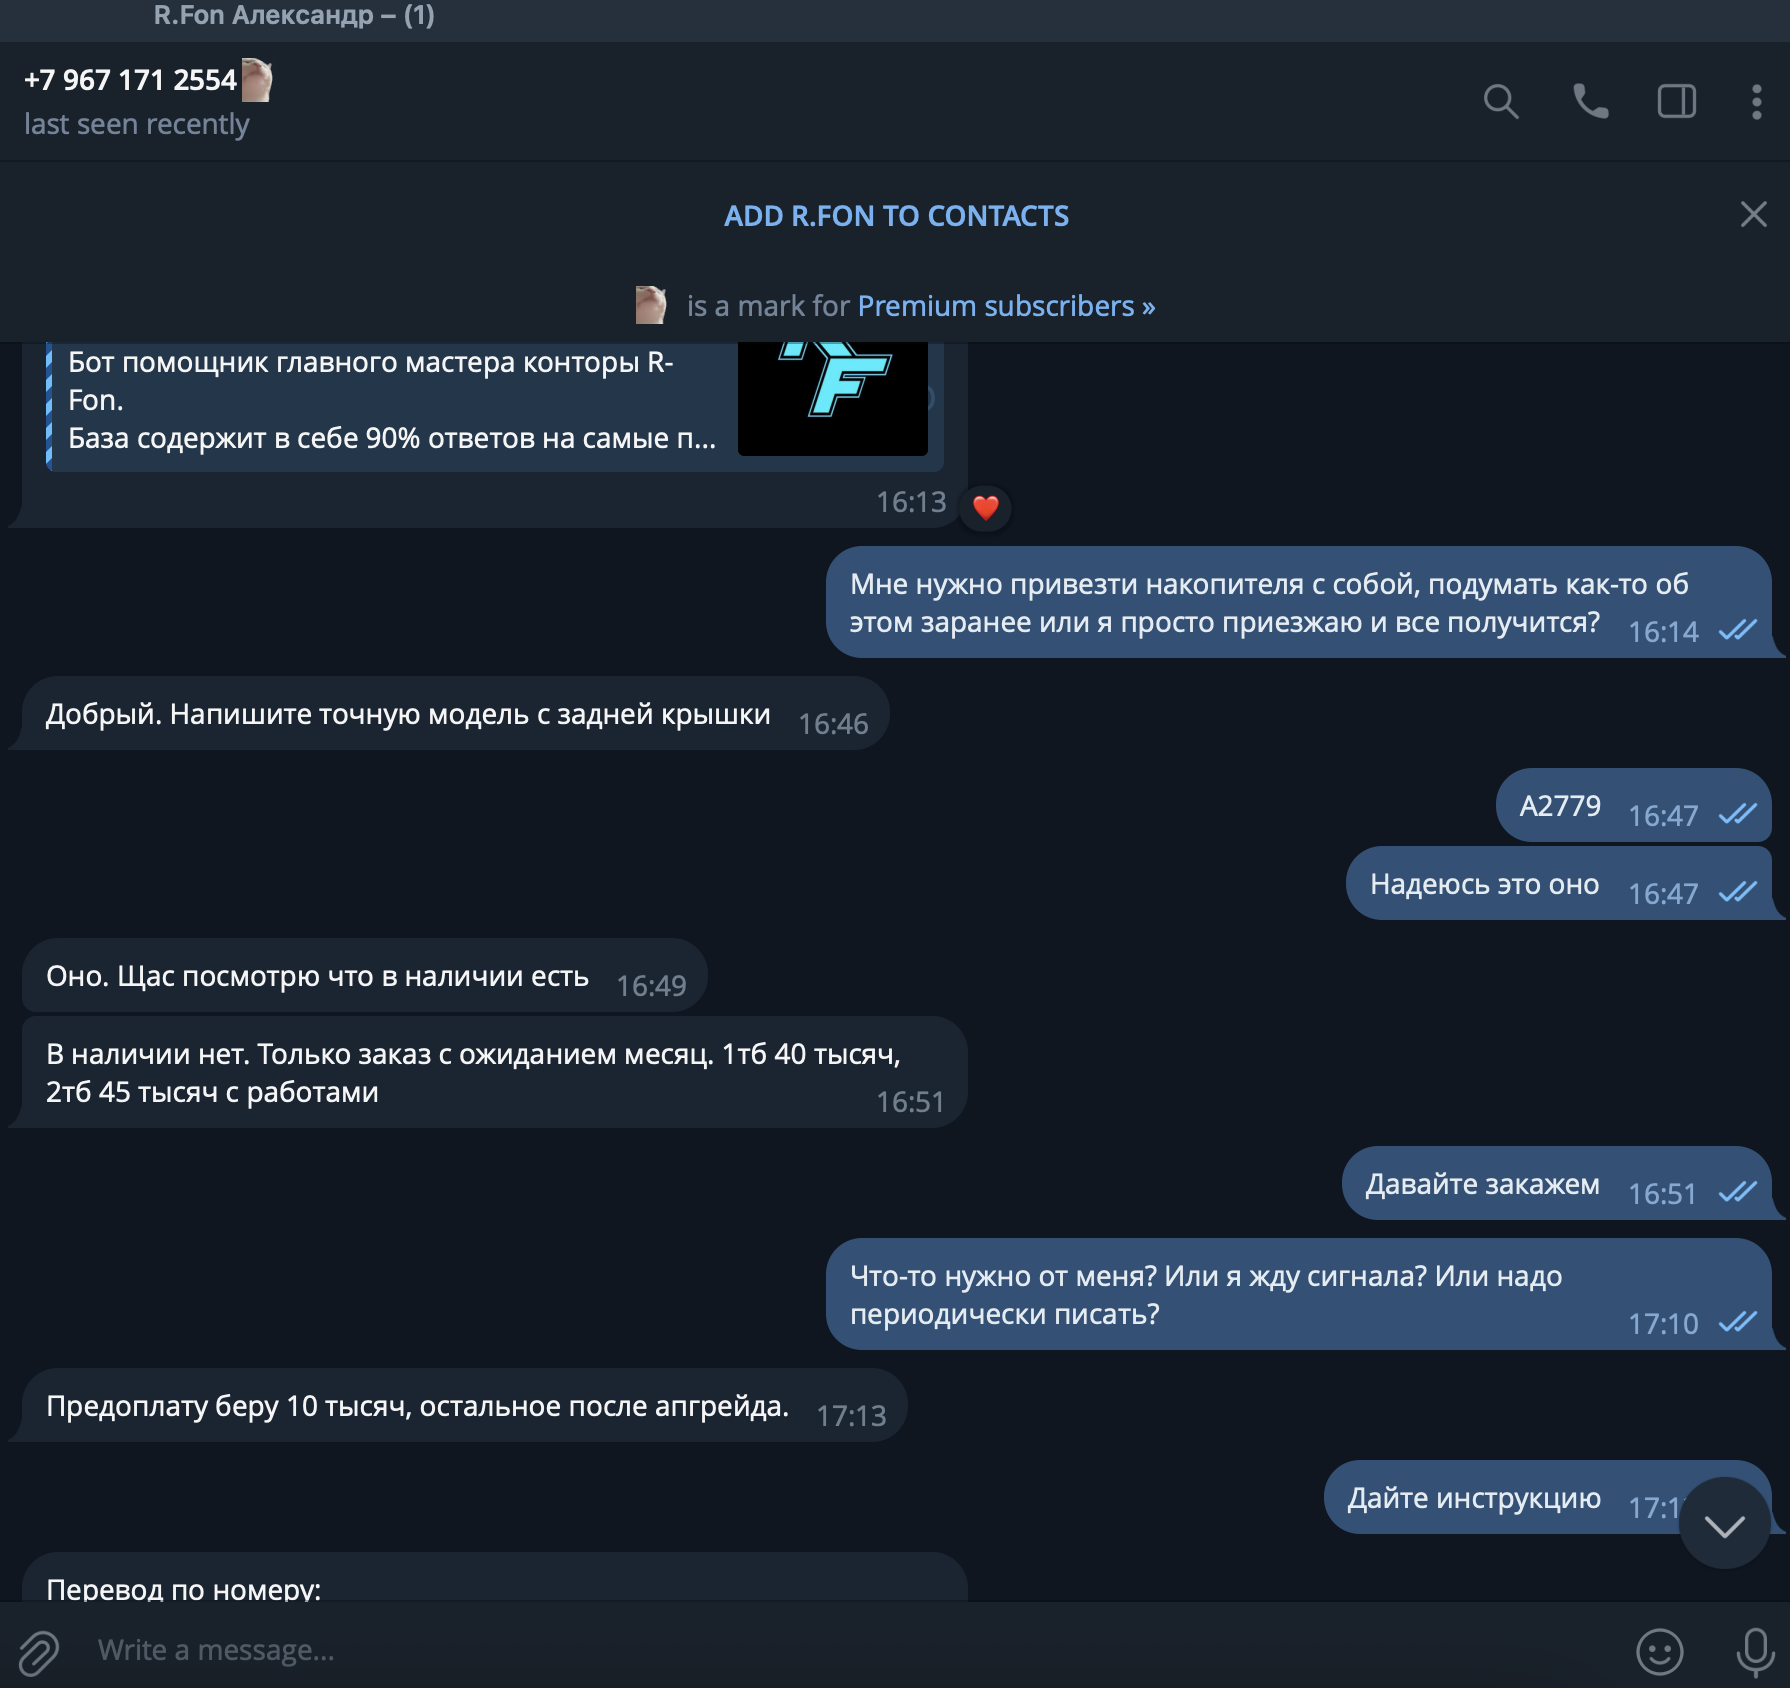Click the R.Fon Александр window title
The image size is (1790, 1688).
point(294,15)
